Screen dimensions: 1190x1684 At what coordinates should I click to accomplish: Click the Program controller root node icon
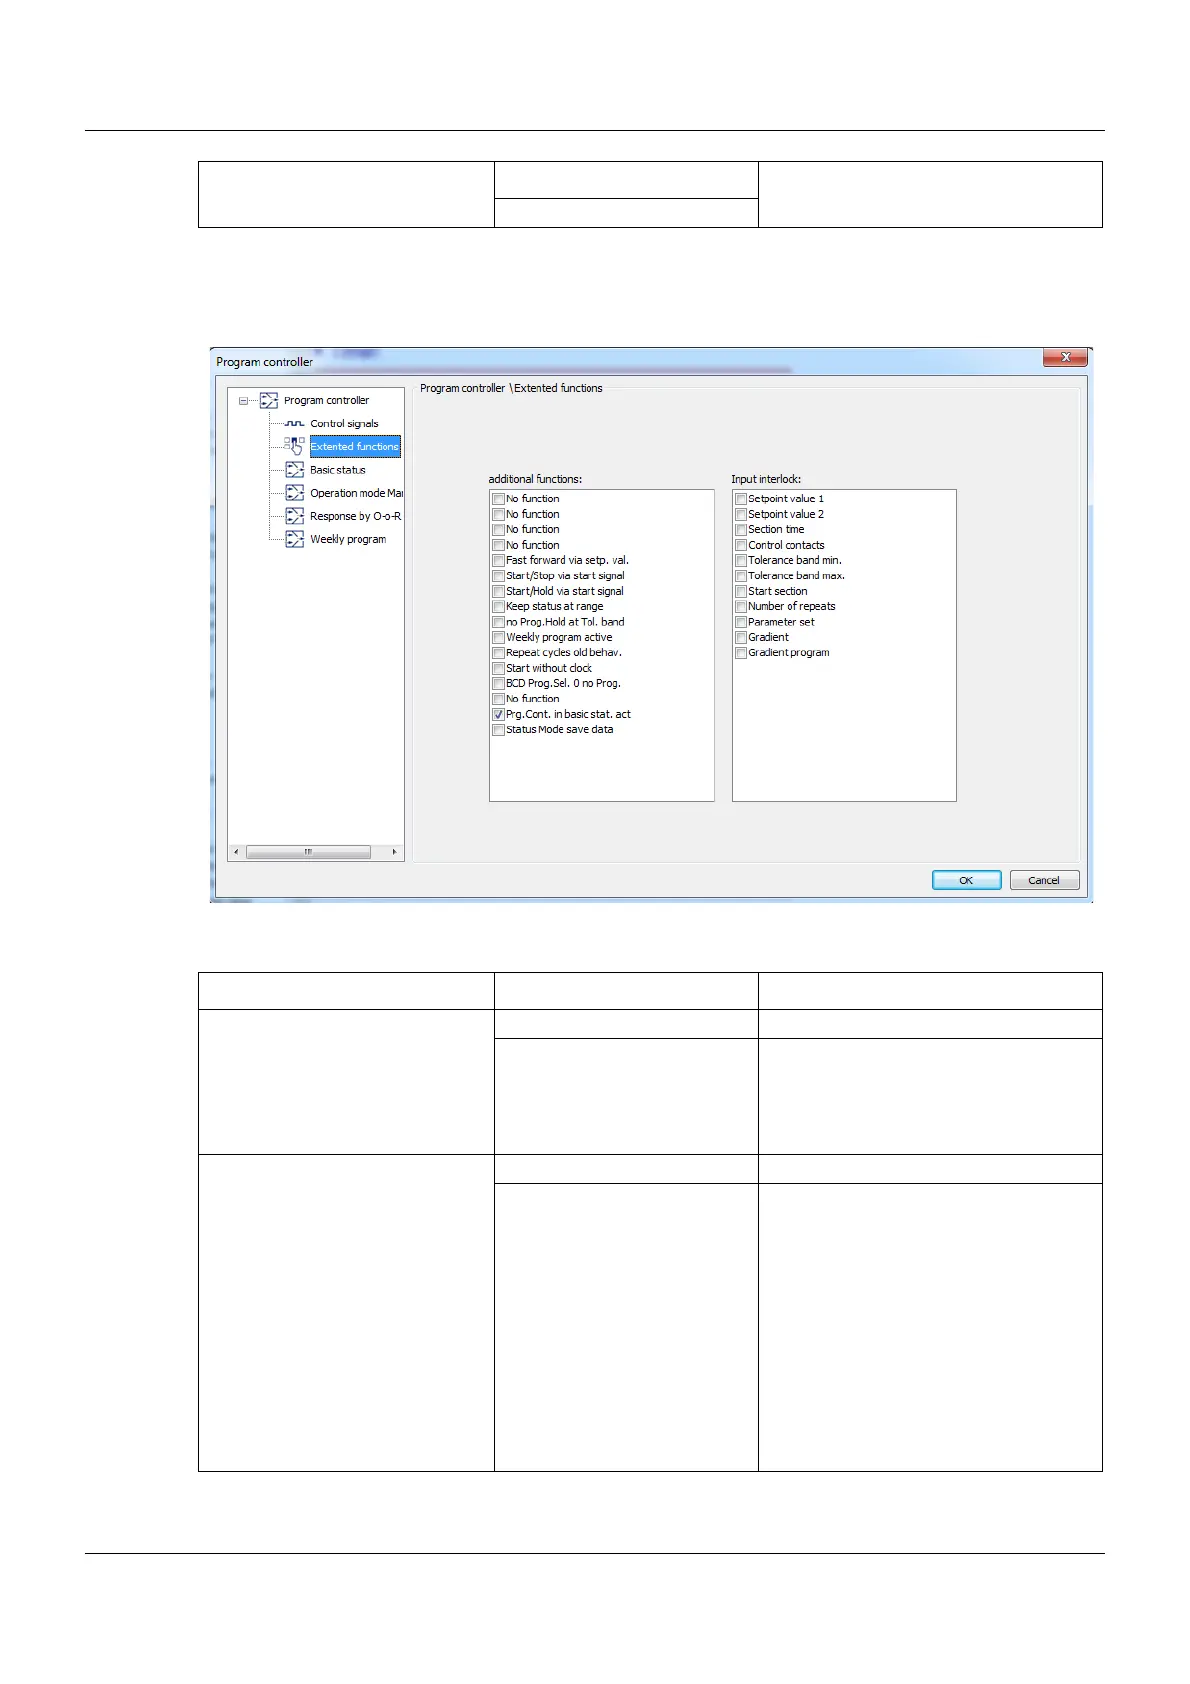[x=269, y=401]
